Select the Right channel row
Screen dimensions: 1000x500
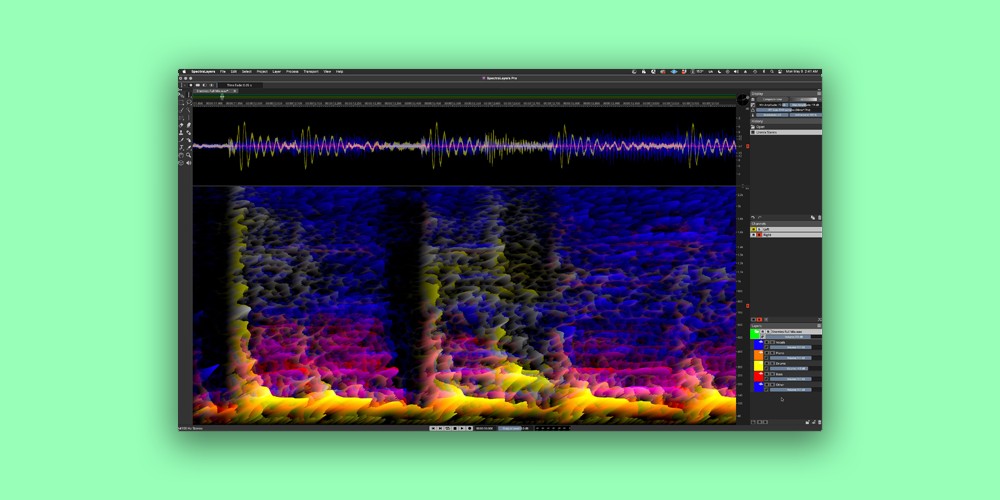pyautogui.click(x=786, y=235)
